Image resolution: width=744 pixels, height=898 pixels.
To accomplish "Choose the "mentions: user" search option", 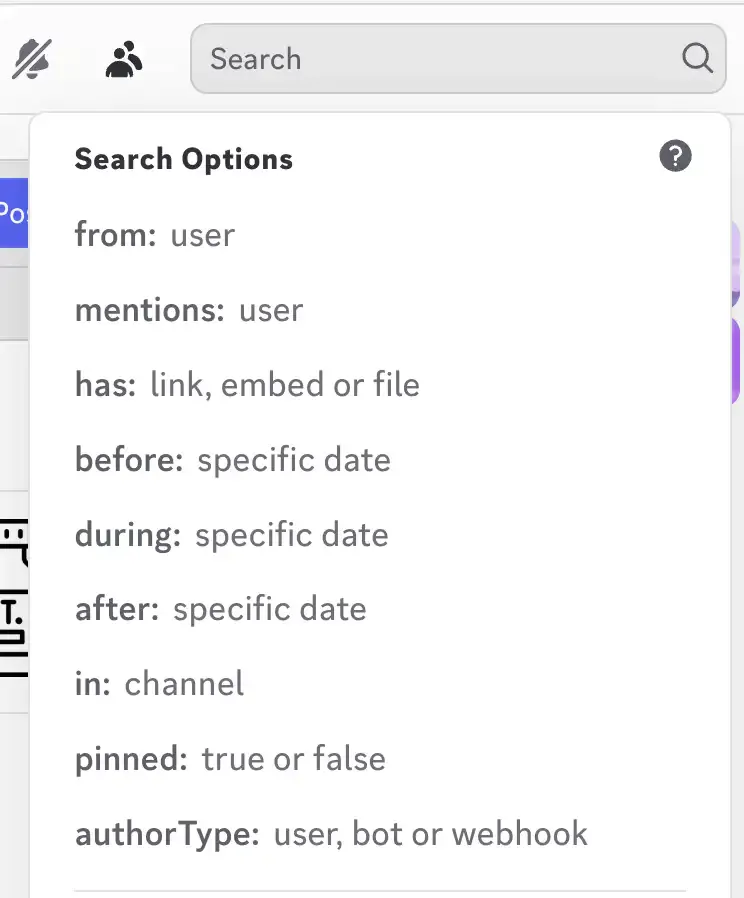I will (189, 310).
